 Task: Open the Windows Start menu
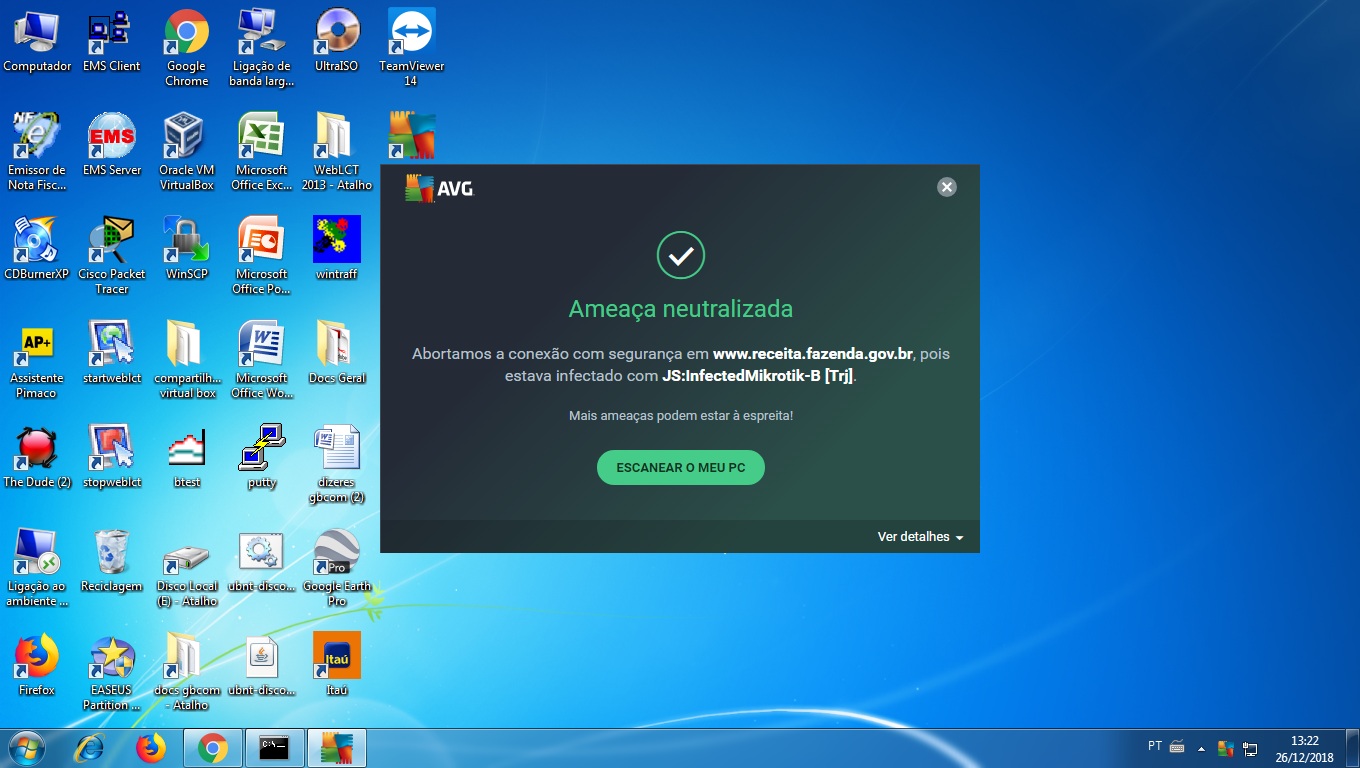tap(26, 748)
